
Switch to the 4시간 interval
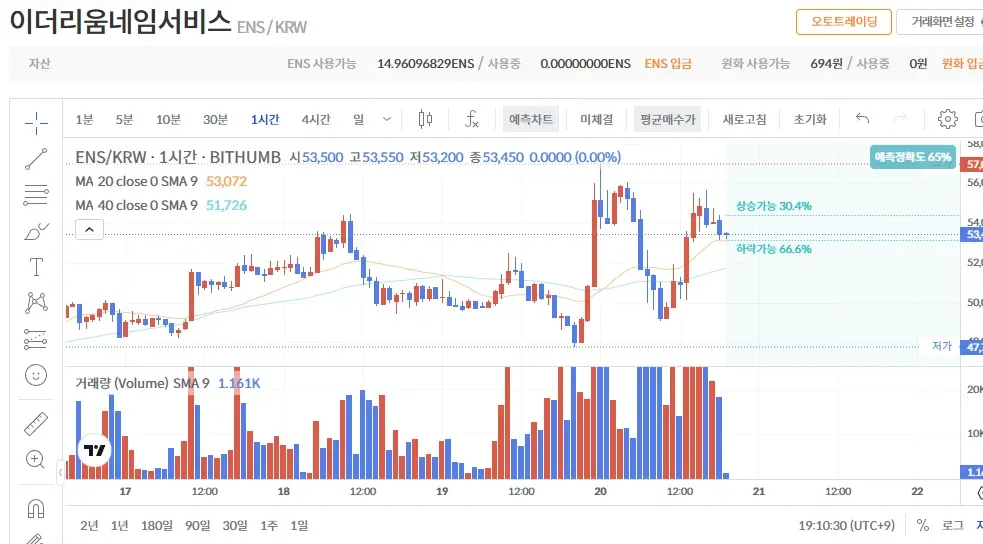(316, 120)
